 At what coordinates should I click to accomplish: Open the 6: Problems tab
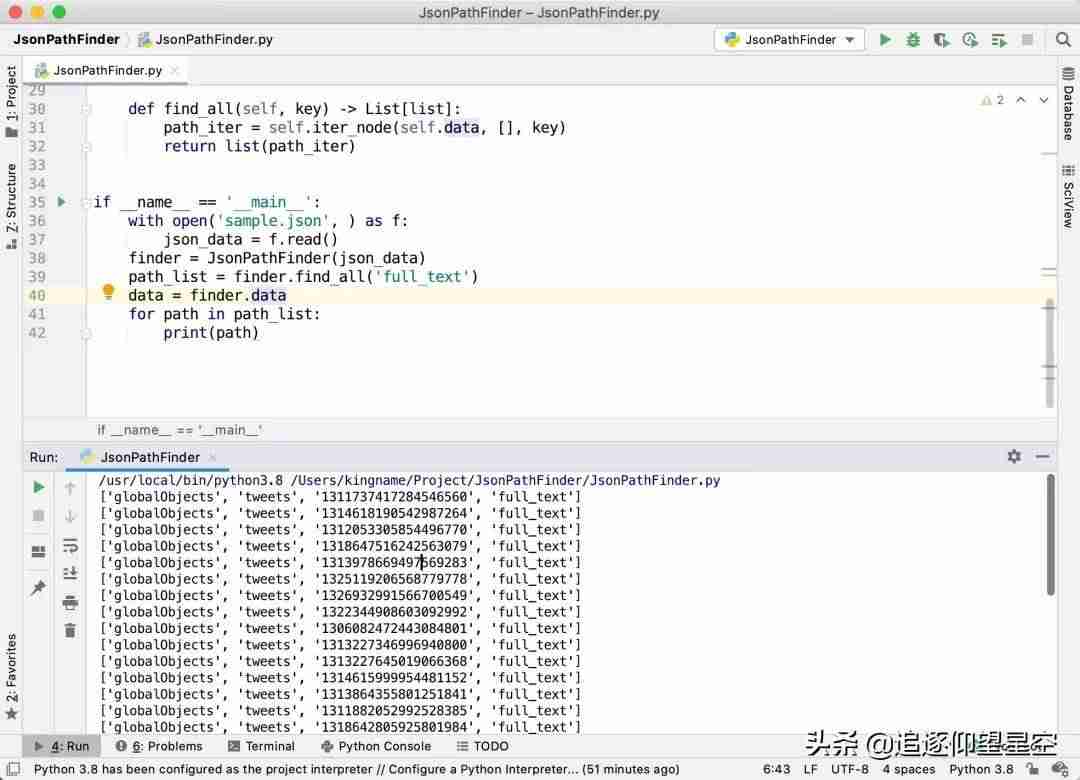(160, 746)
